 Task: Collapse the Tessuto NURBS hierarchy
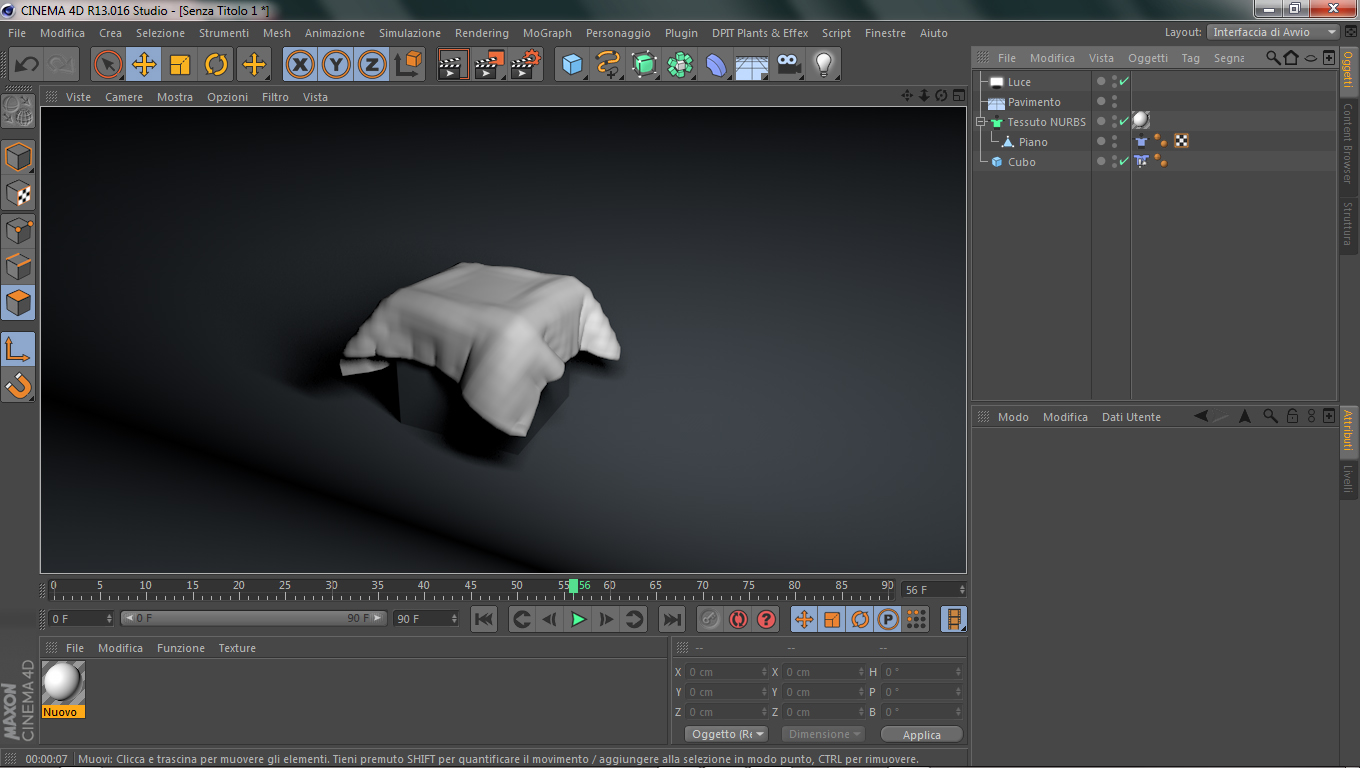[x=982, y=122]
